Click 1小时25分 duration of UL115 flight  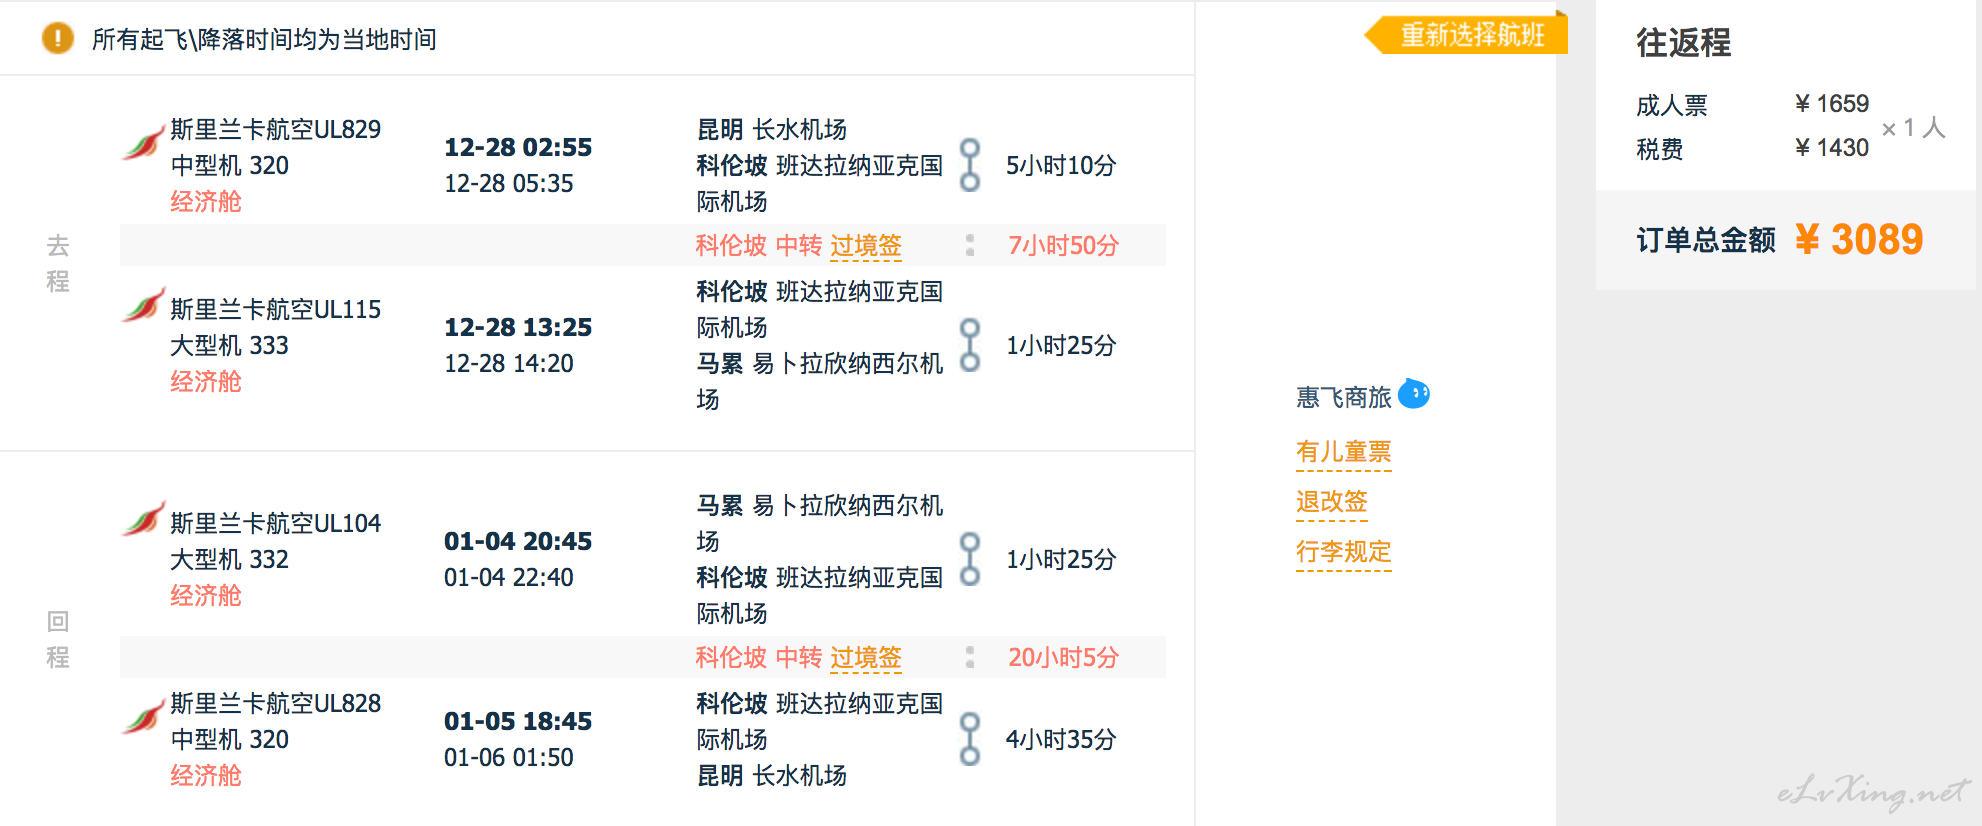(x=1061, y=345)
